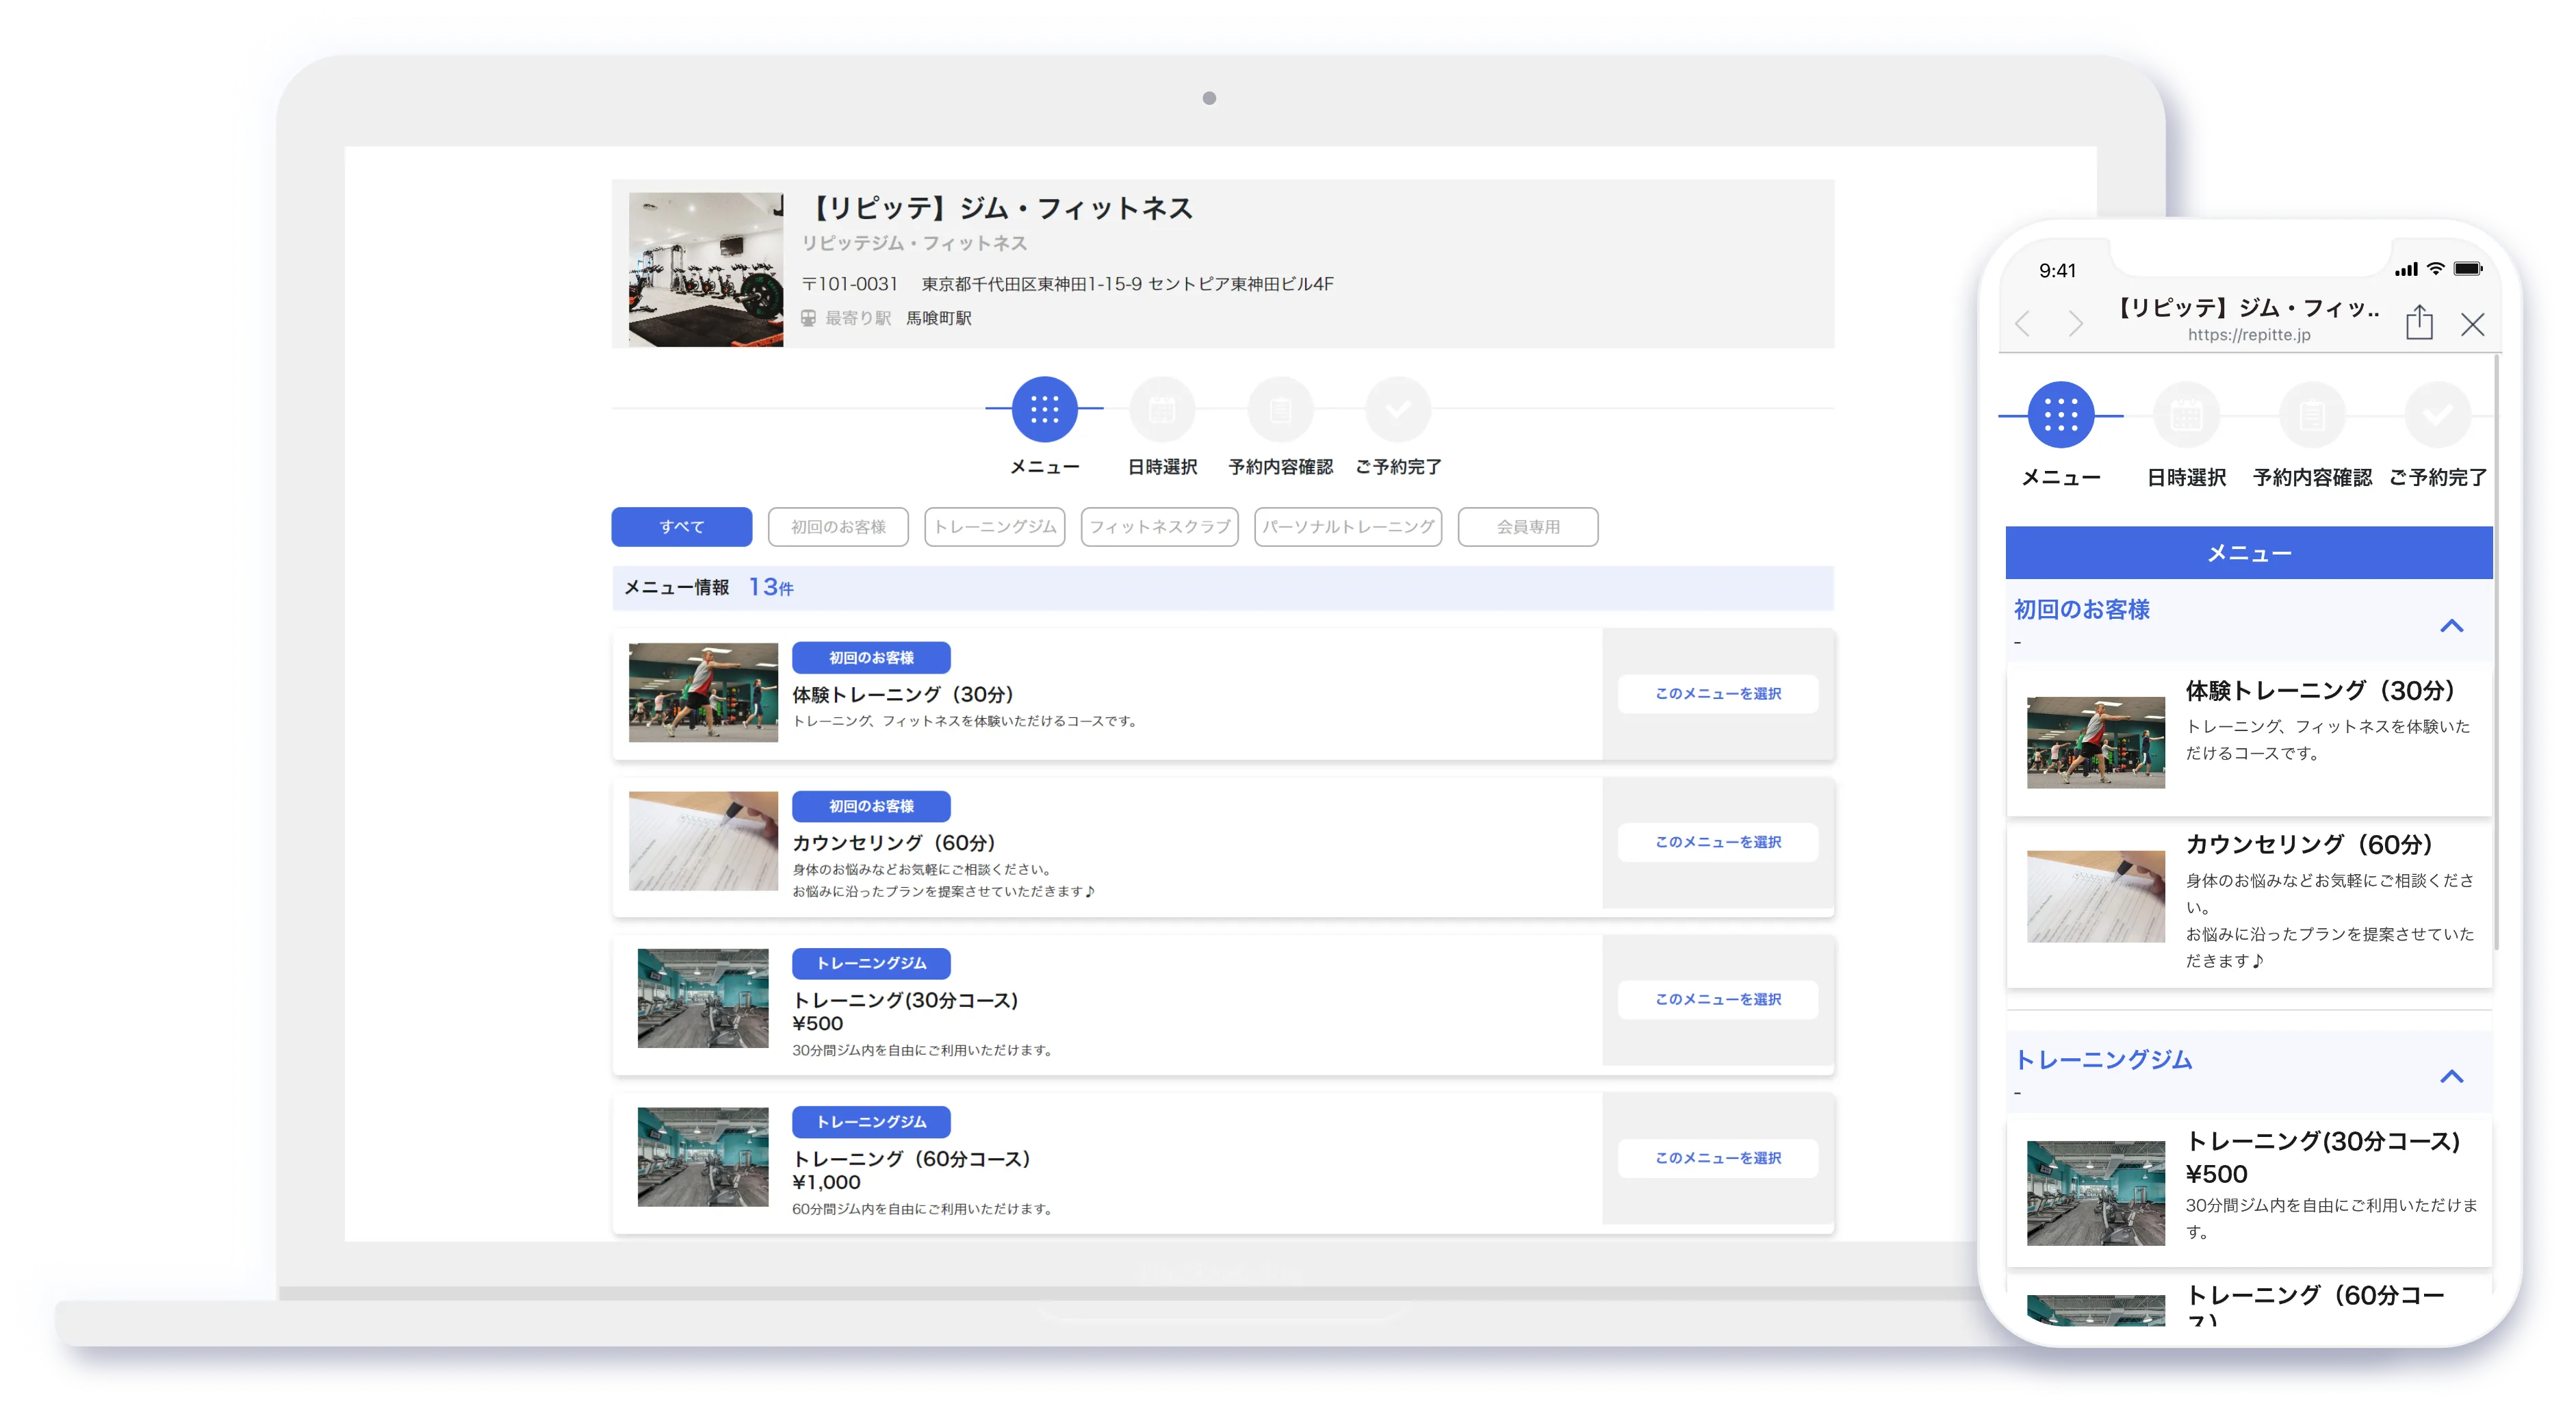Screen dimensions: 2576x1406
Task: Select the すべて filter tab
Action: (681, 527)
